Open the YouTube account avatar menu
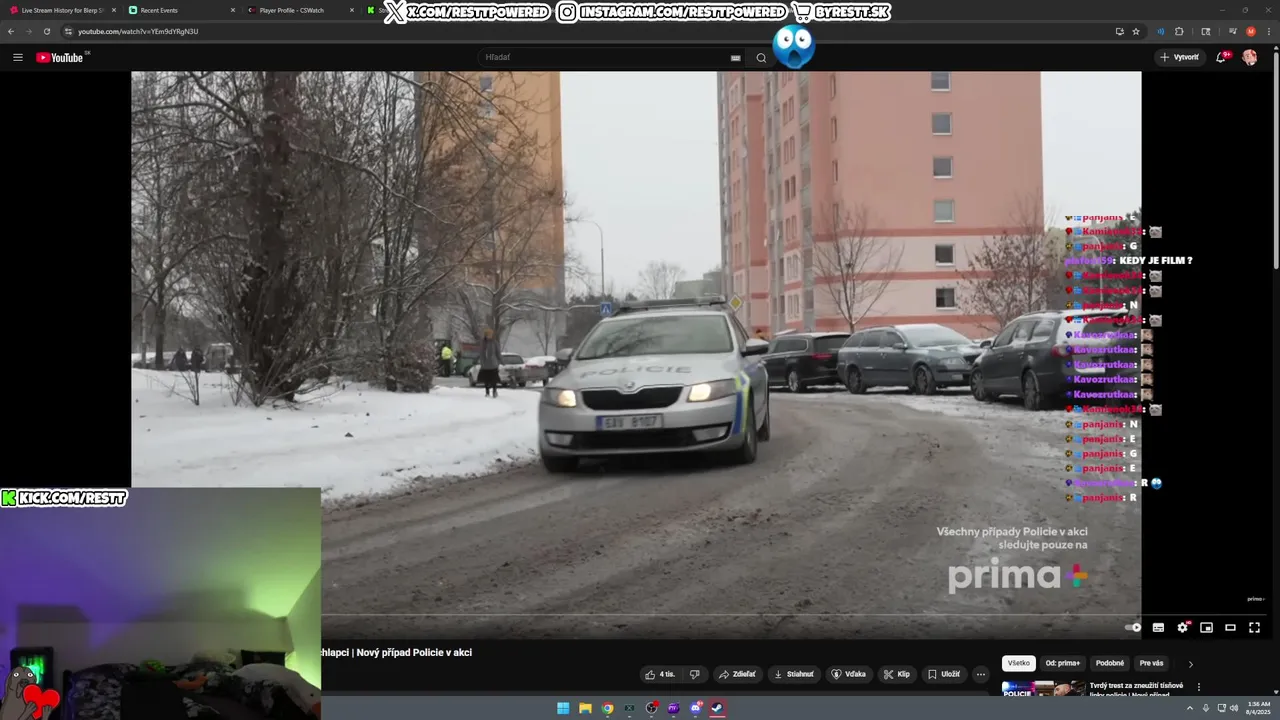1280x720 pixels. coord(1250,57)
